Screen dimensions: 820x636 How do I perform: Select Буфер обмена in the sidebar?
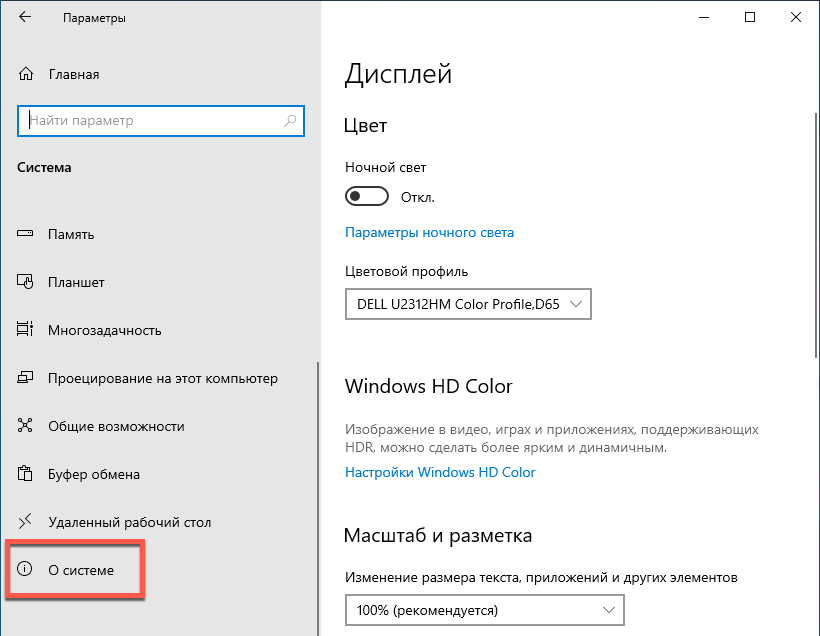(94, 474)
